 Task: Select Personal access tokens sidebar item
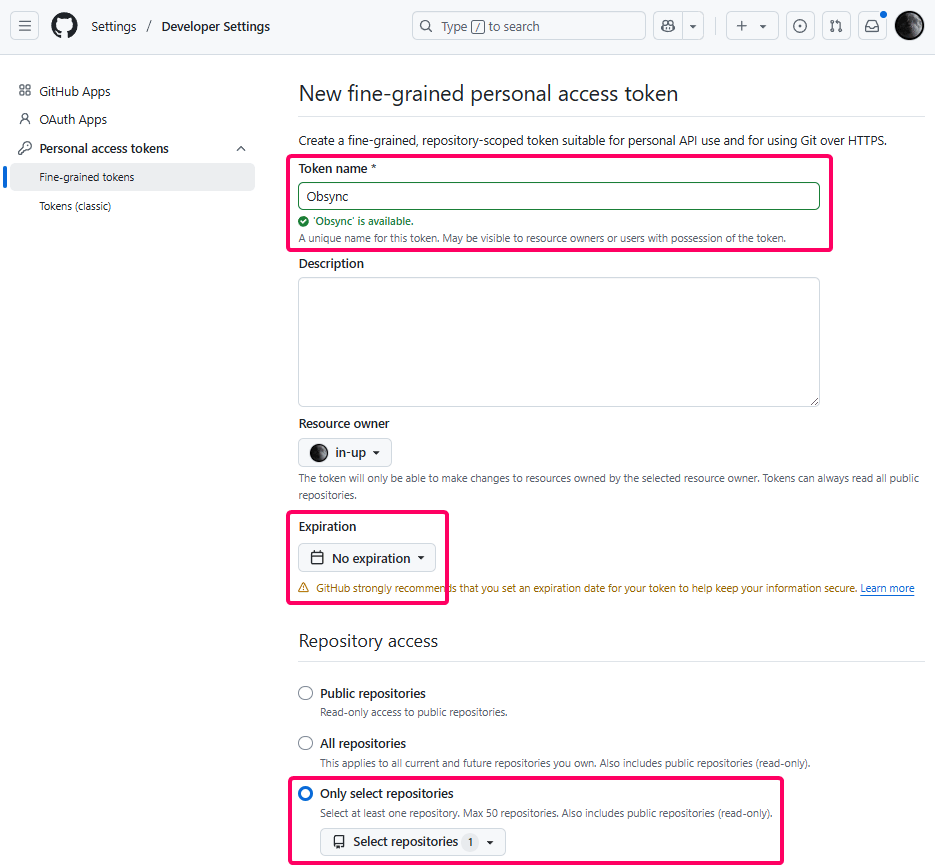104,148
